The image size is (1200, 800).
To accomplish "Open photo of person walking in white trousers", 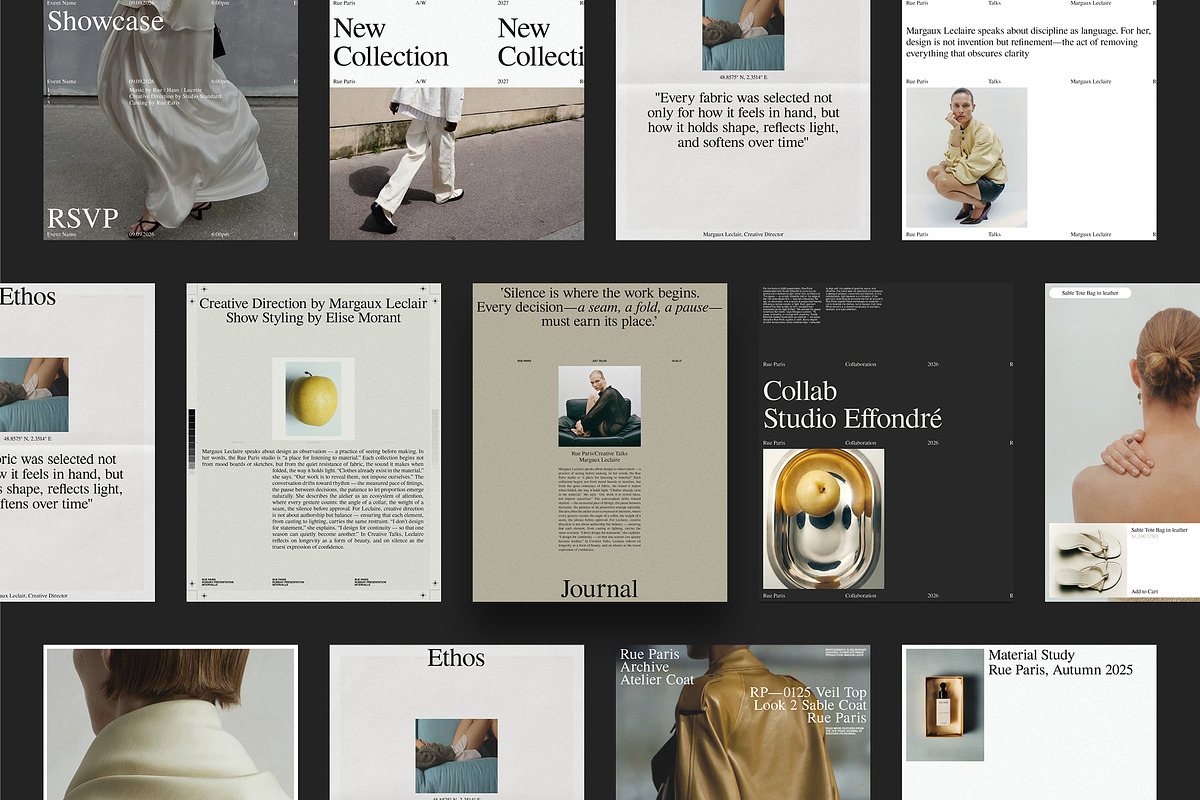I will pyautogui.click(x=457, y=163).
